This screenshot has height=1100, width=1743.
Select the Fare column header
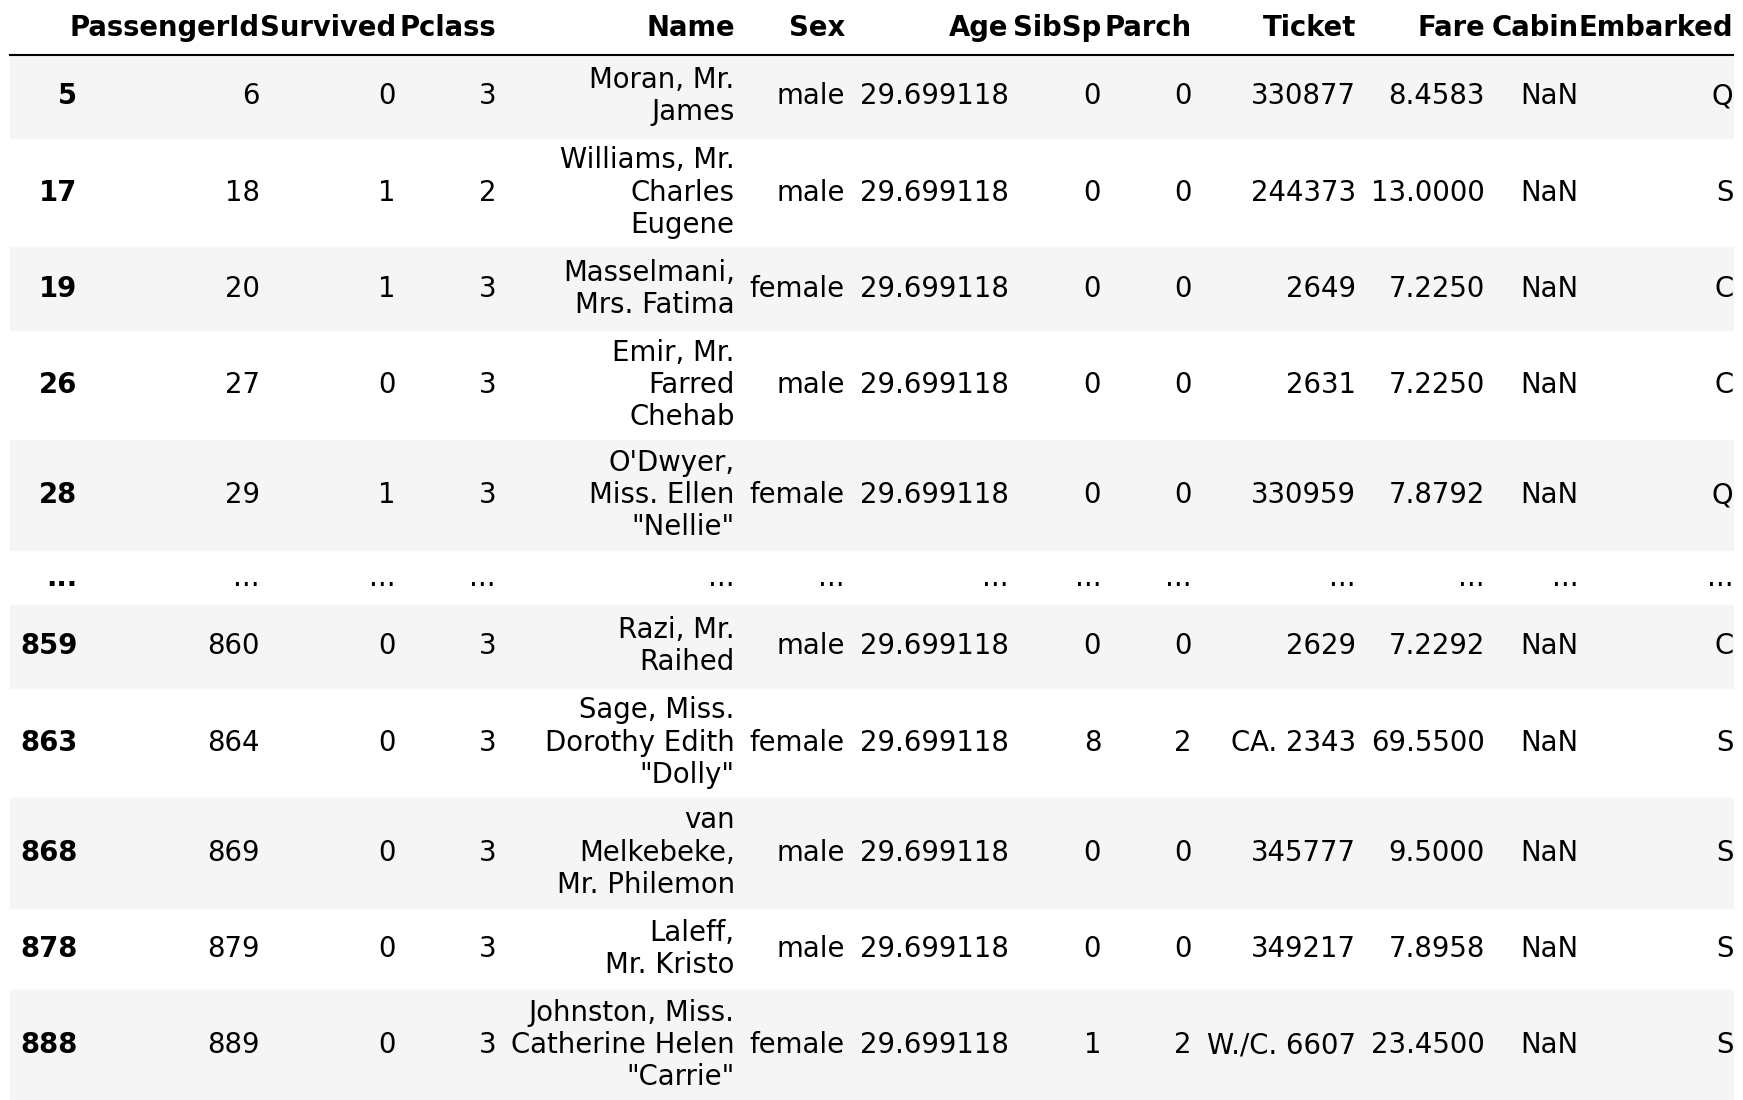click(1450, 27)
